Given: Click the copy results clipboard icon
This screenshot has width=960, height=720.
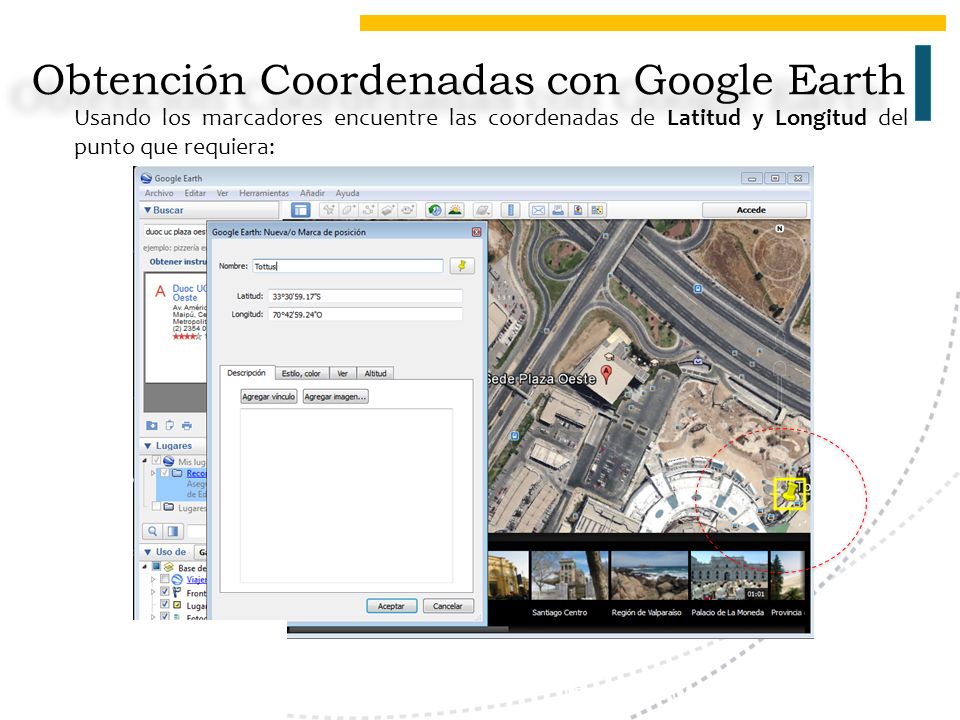Looking at the screenshot, I should tap(169, 425).
